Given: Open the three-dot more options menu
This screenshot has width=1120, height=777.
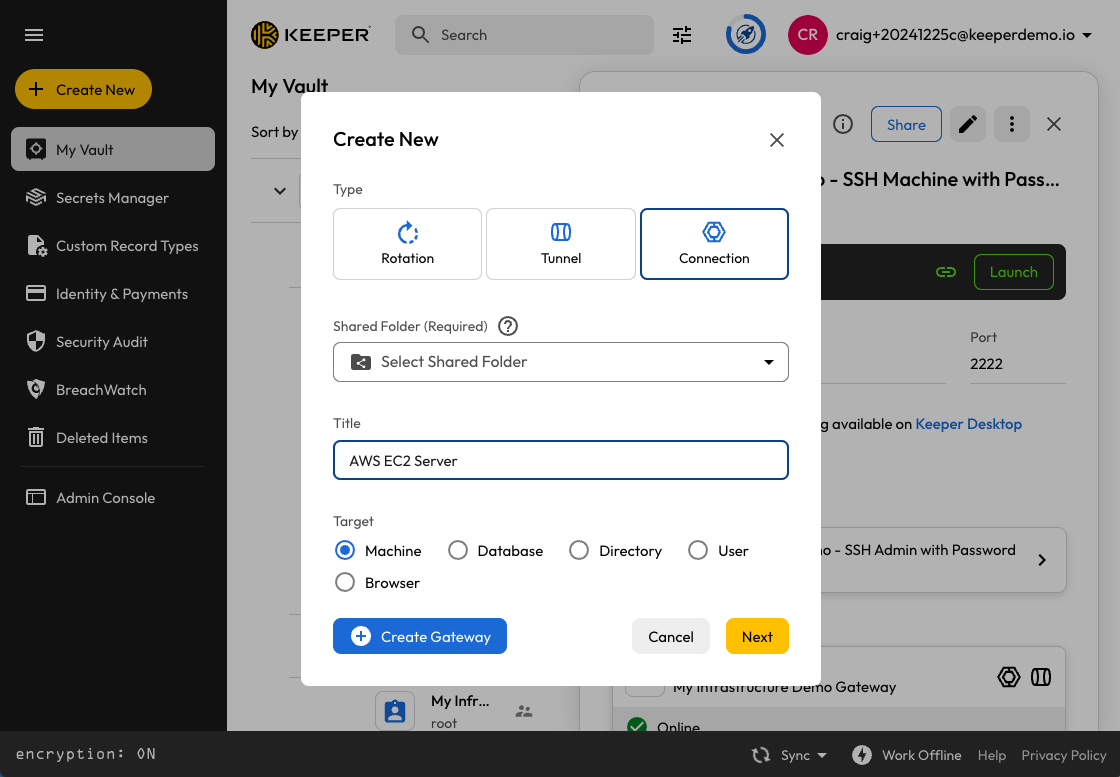Looking at the screenshot, I should point(1012,124).
